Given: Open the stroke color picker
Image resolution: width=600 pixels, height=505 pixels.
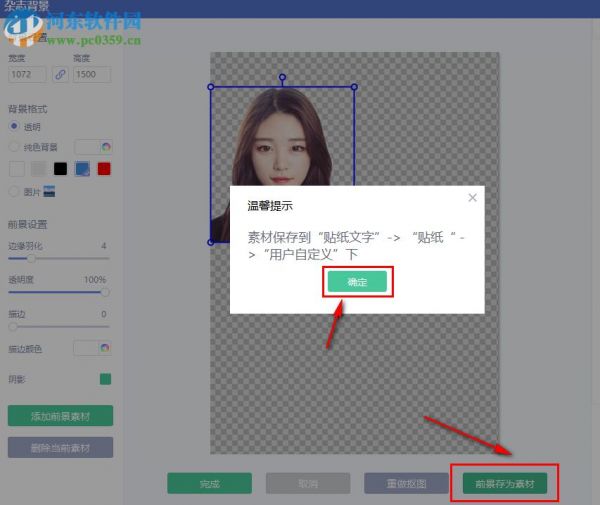Looking at the screenshot, I should [93, 348].
